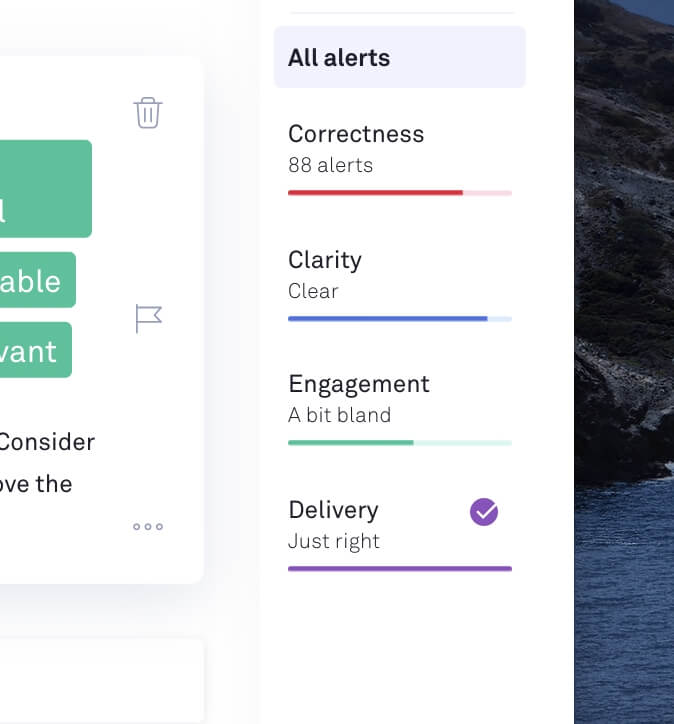
Task: Select the Delivery category
Action: (333, 510)
